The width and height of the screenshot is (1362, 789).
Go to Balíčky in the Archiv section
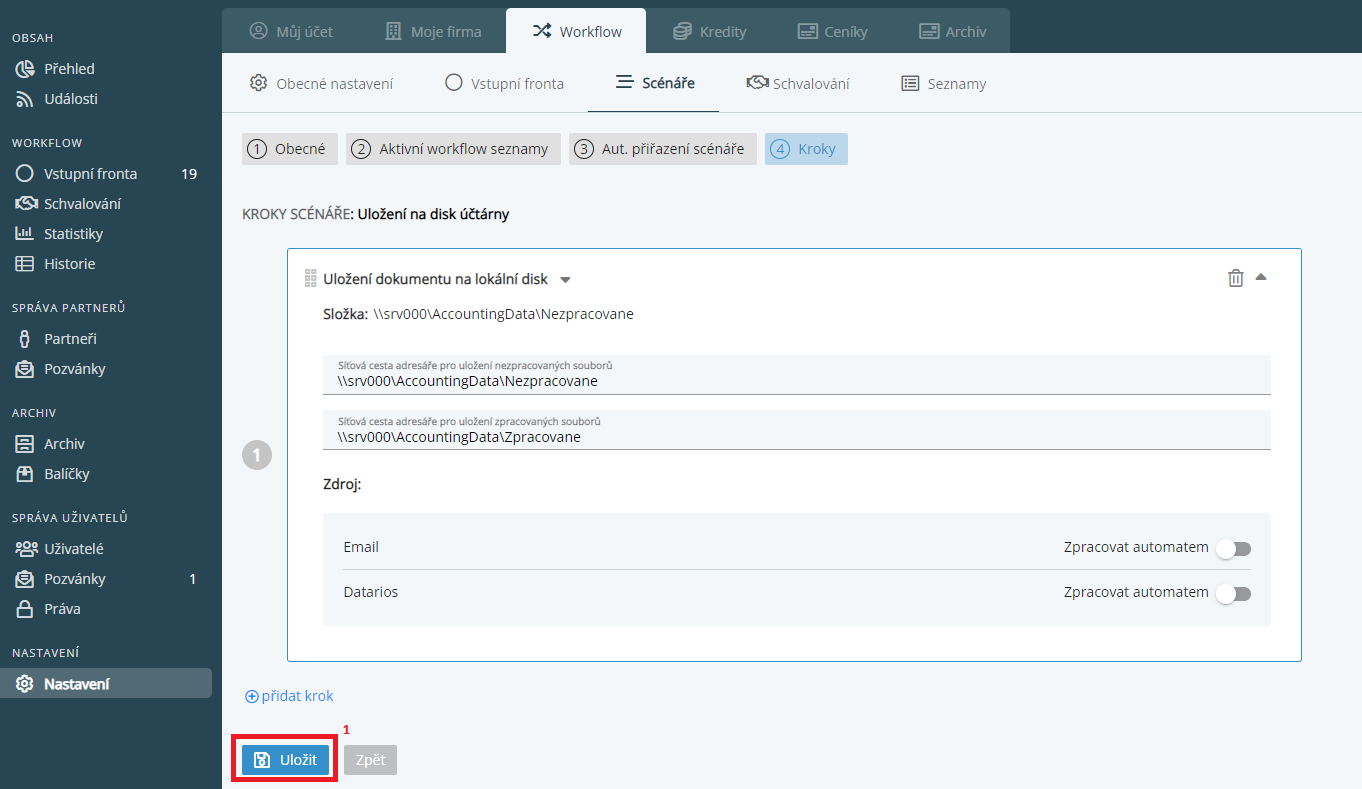coord(66,474)
